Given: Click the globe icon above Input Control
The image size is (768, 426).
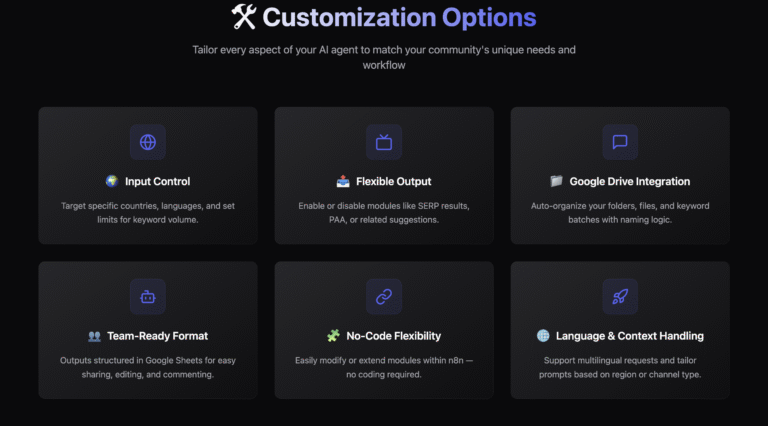Looking at the screenshot, I should pos(148,142).
